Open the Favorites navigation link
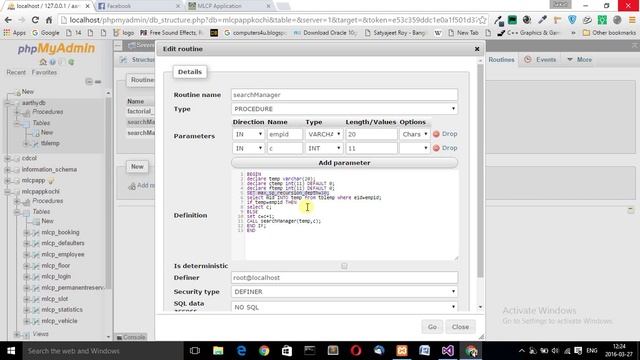 (x=44, y=72)
